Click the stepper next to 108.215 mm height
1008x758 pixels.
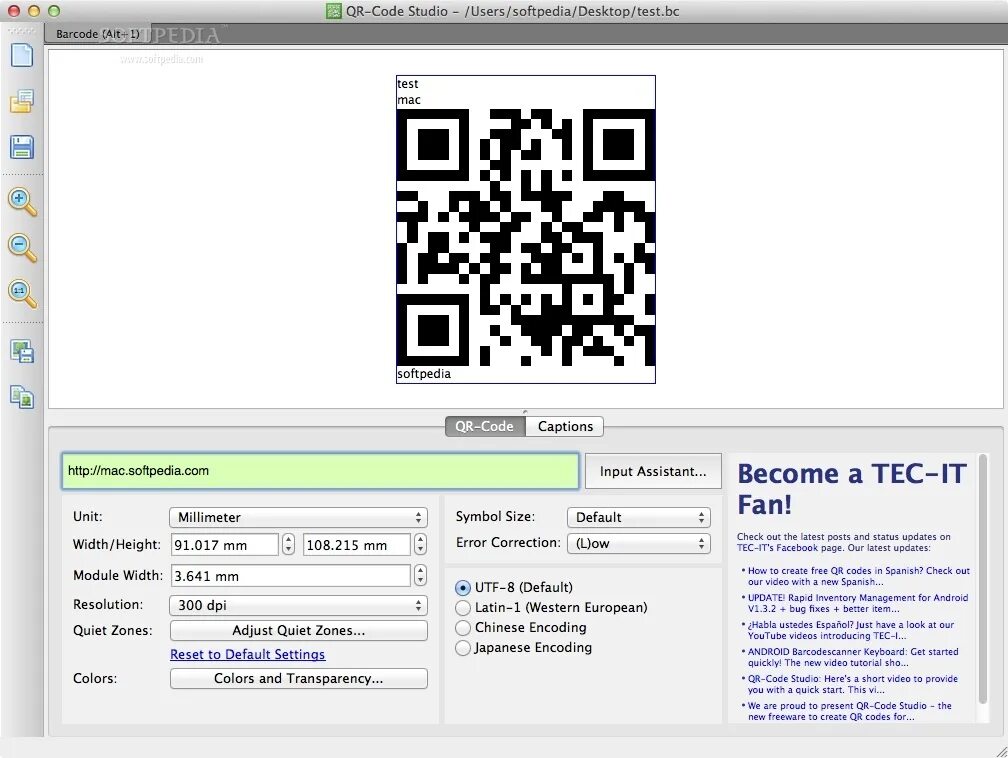(420, 545)
